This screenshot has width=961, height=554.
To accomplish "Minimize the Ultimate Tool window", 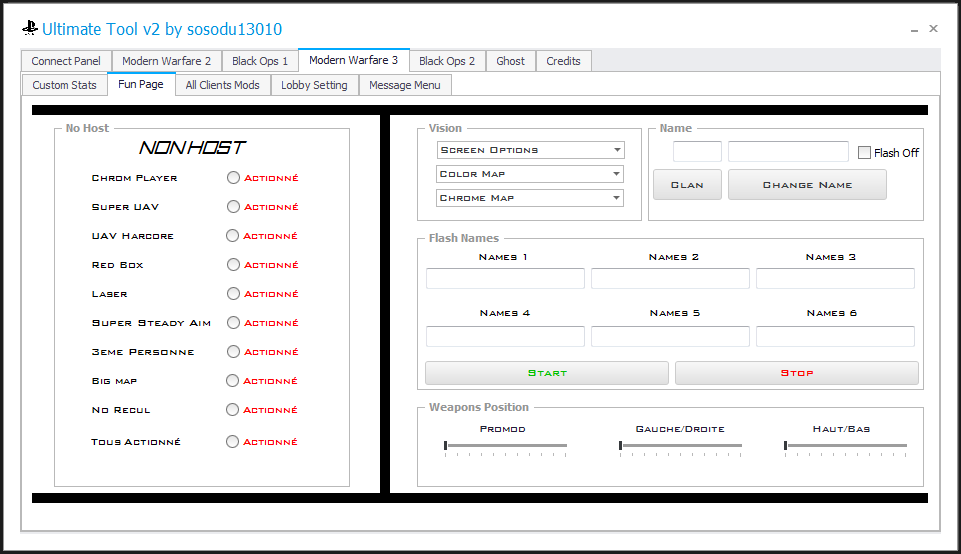I will [x=914, y=29].
